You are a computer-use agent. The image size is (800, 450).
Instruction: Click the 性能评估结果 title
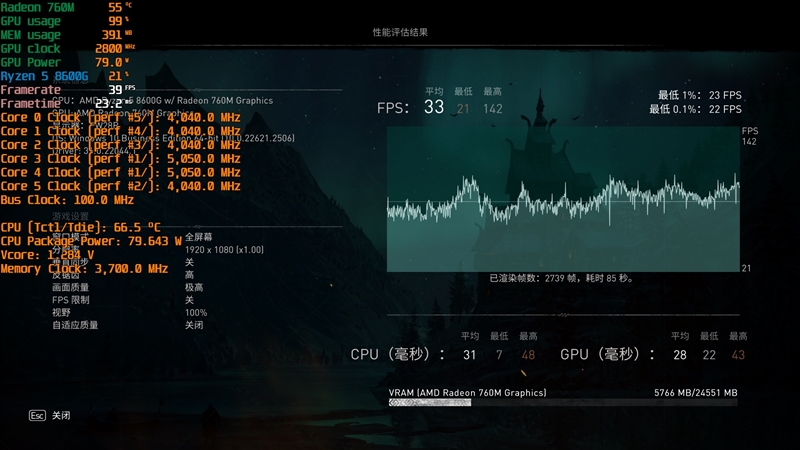pos(400,32)
